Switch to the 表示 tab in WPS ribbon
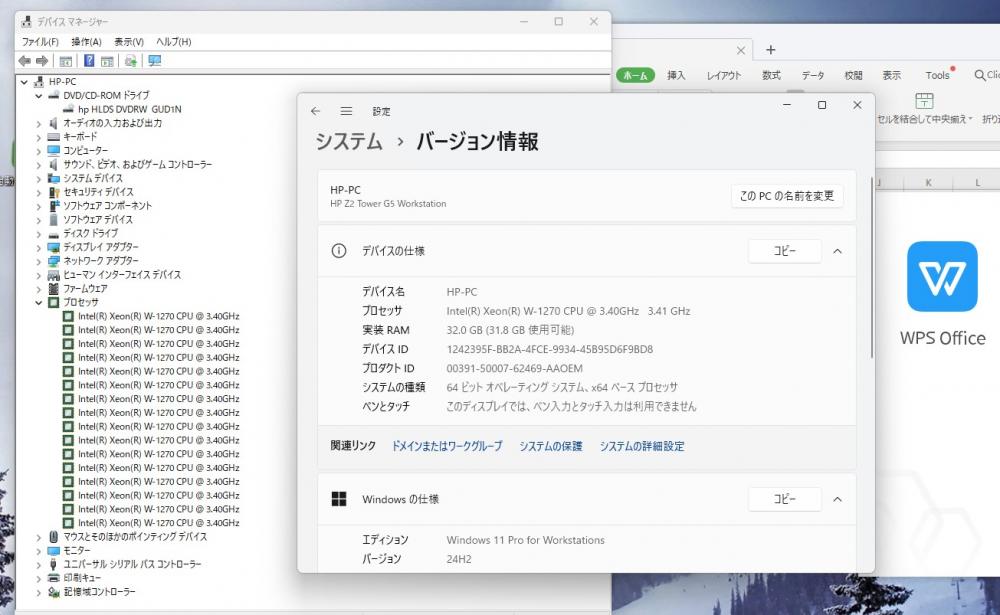Screen dimensions: 1000x615 tap(892, 75)
